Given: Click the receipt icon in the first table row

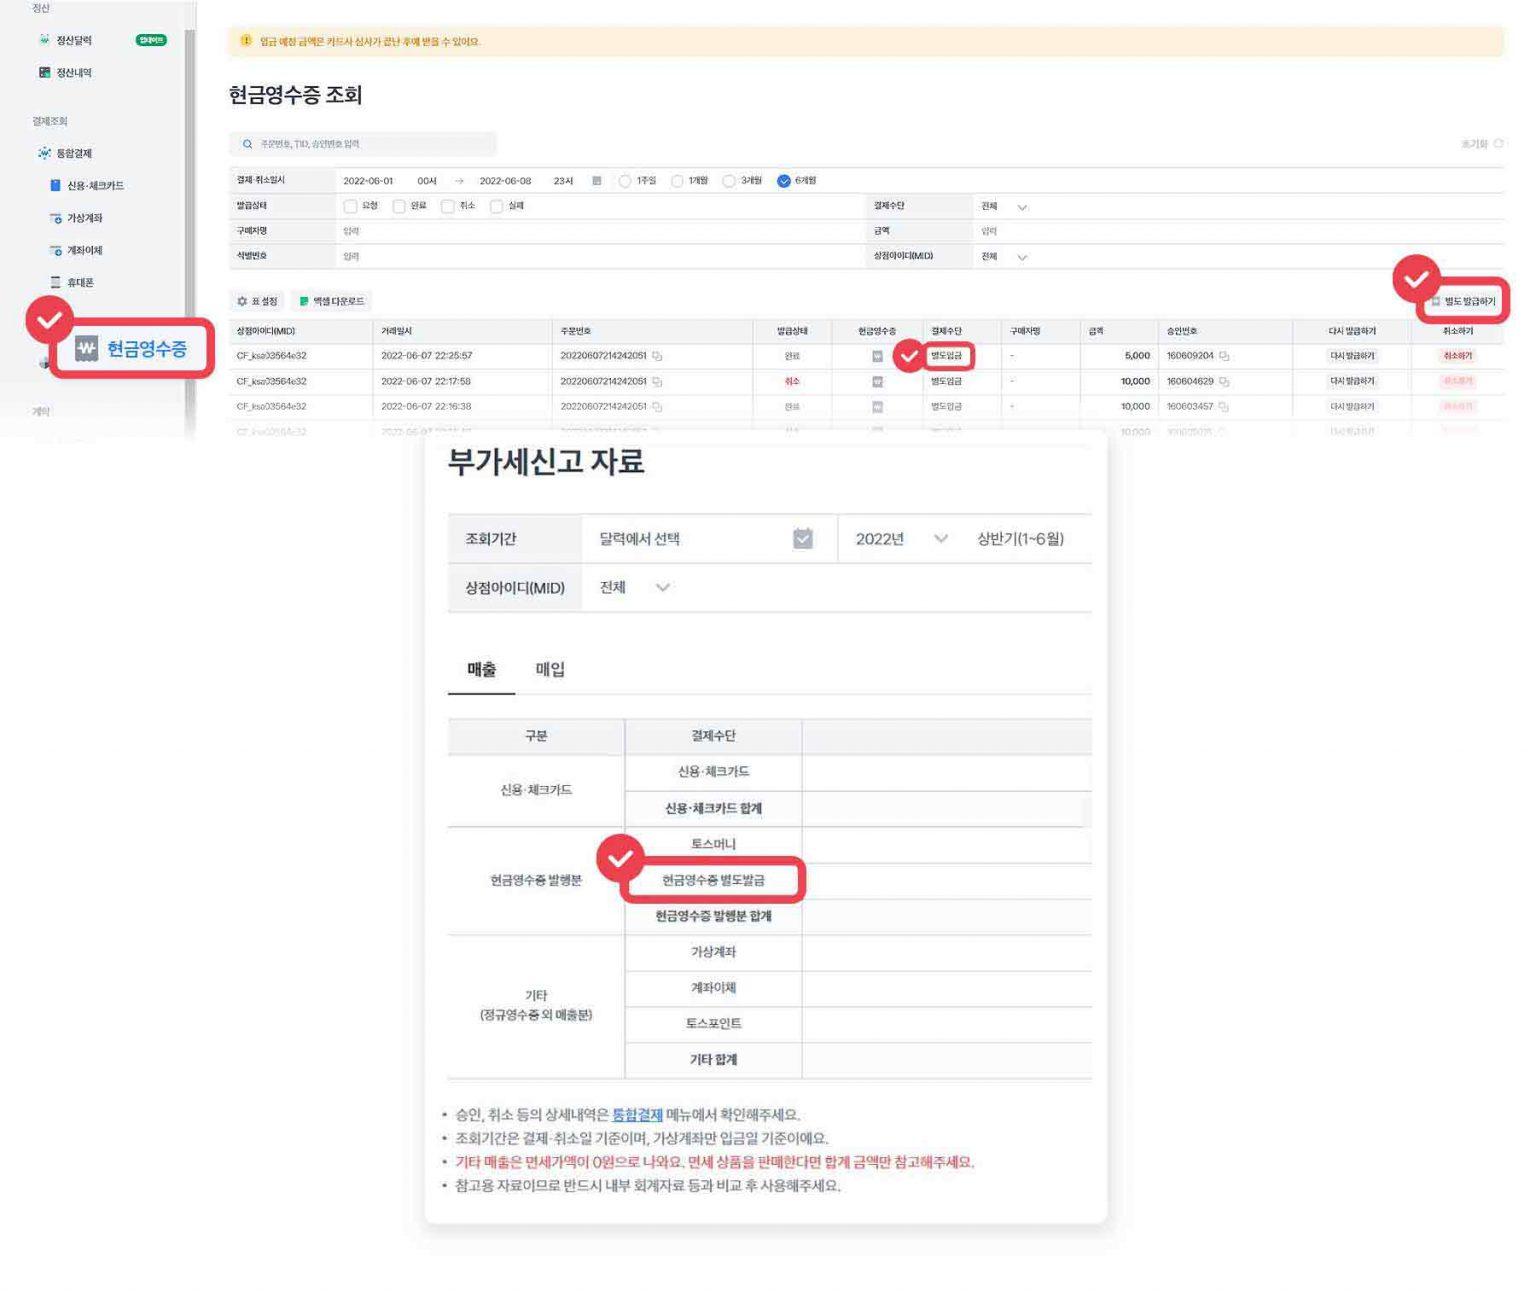Looking at the screenshot, I should pos(877,356).
